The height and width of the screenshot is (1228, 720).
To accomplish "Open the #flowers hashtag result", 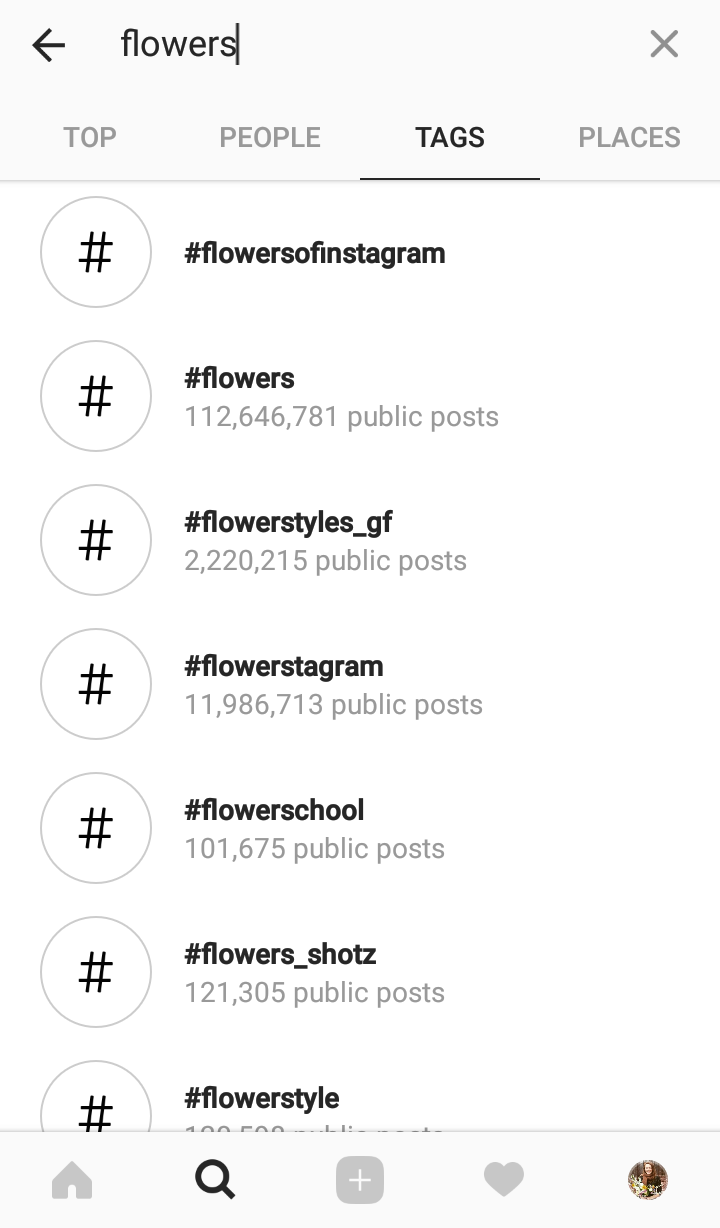I will pyautogui.click(x=340, y=397).
